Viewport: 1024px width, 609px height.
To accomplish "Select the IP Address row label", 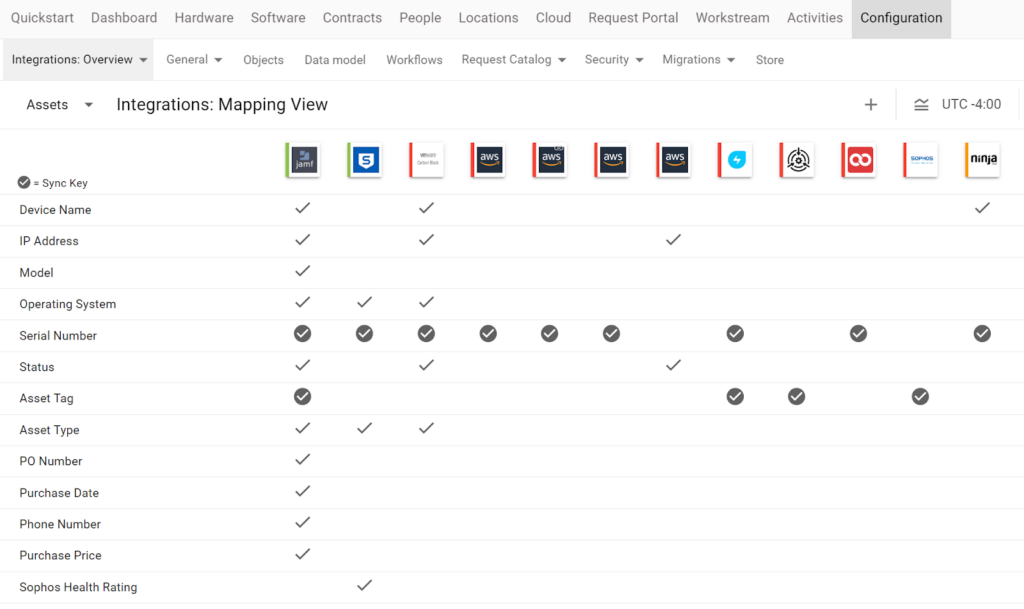I will pos(49,241).
